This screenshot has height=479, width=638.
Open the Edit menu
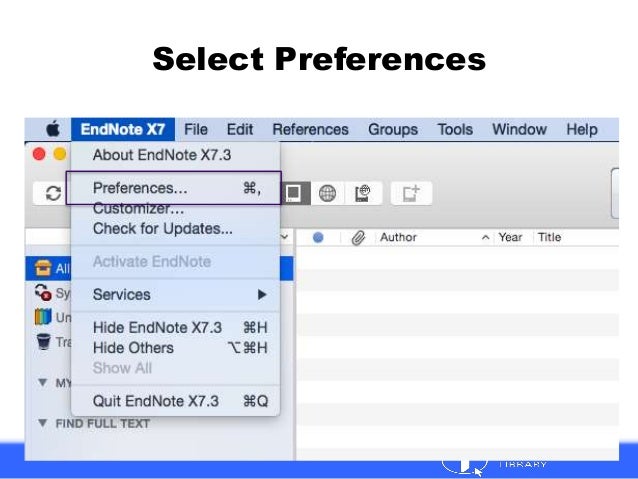pos(240,129)
